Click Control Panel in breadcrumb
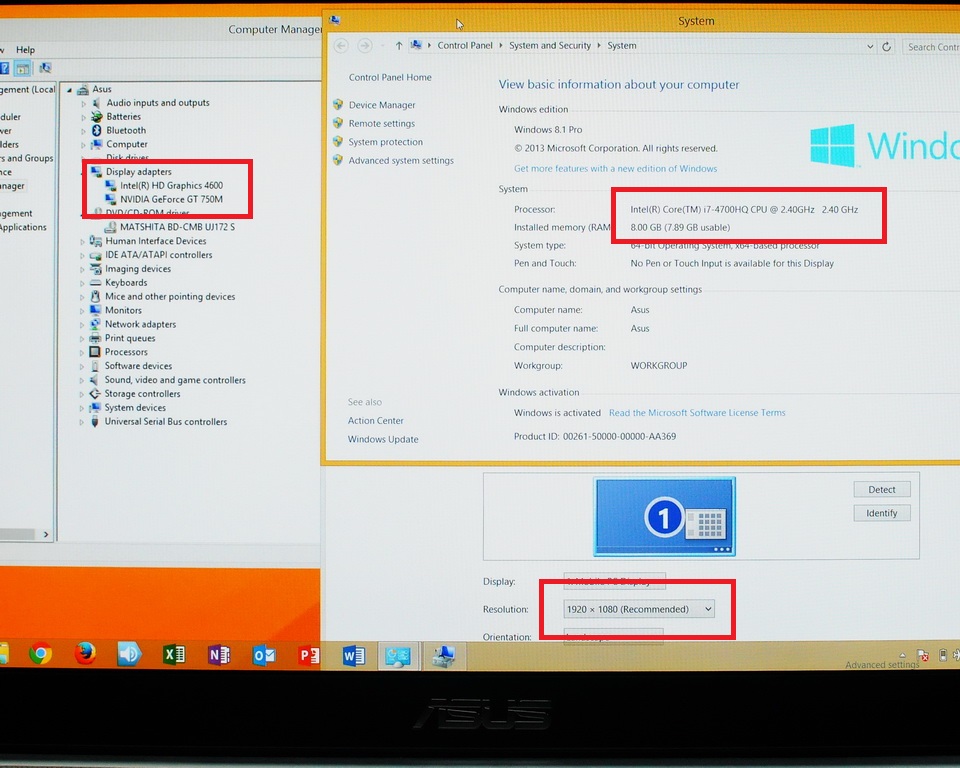The image size is (960, 768). (x=465, y=45)
